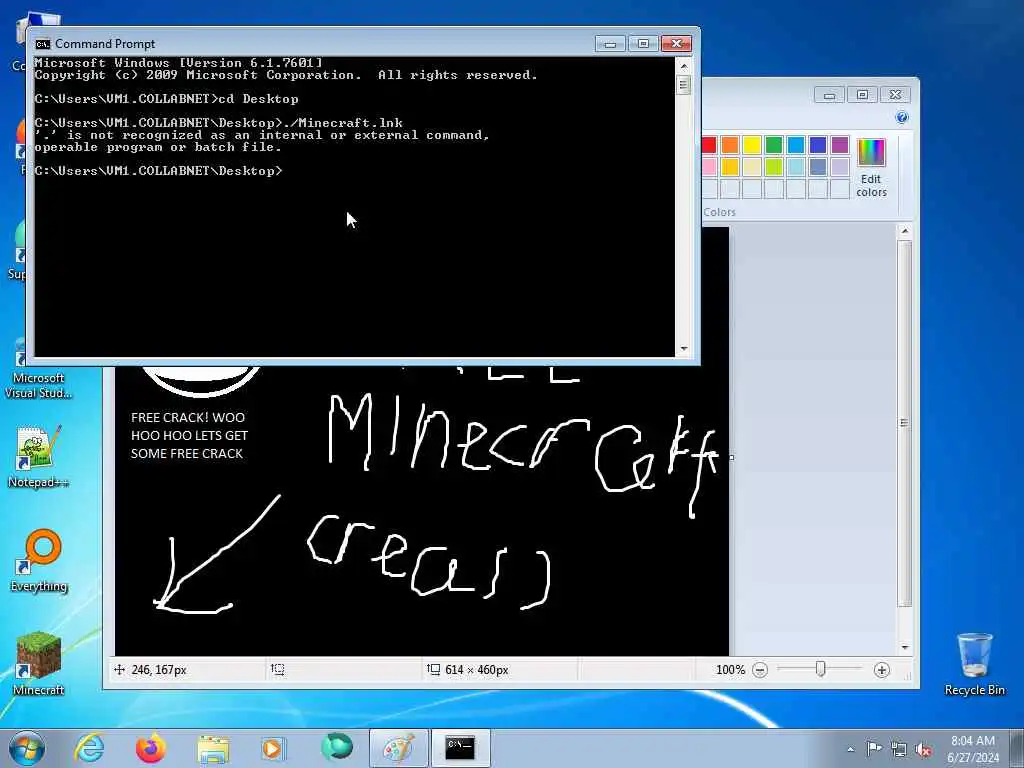
Task: Click the Command Prompt scroll up arrow
Action: [684, 66]
